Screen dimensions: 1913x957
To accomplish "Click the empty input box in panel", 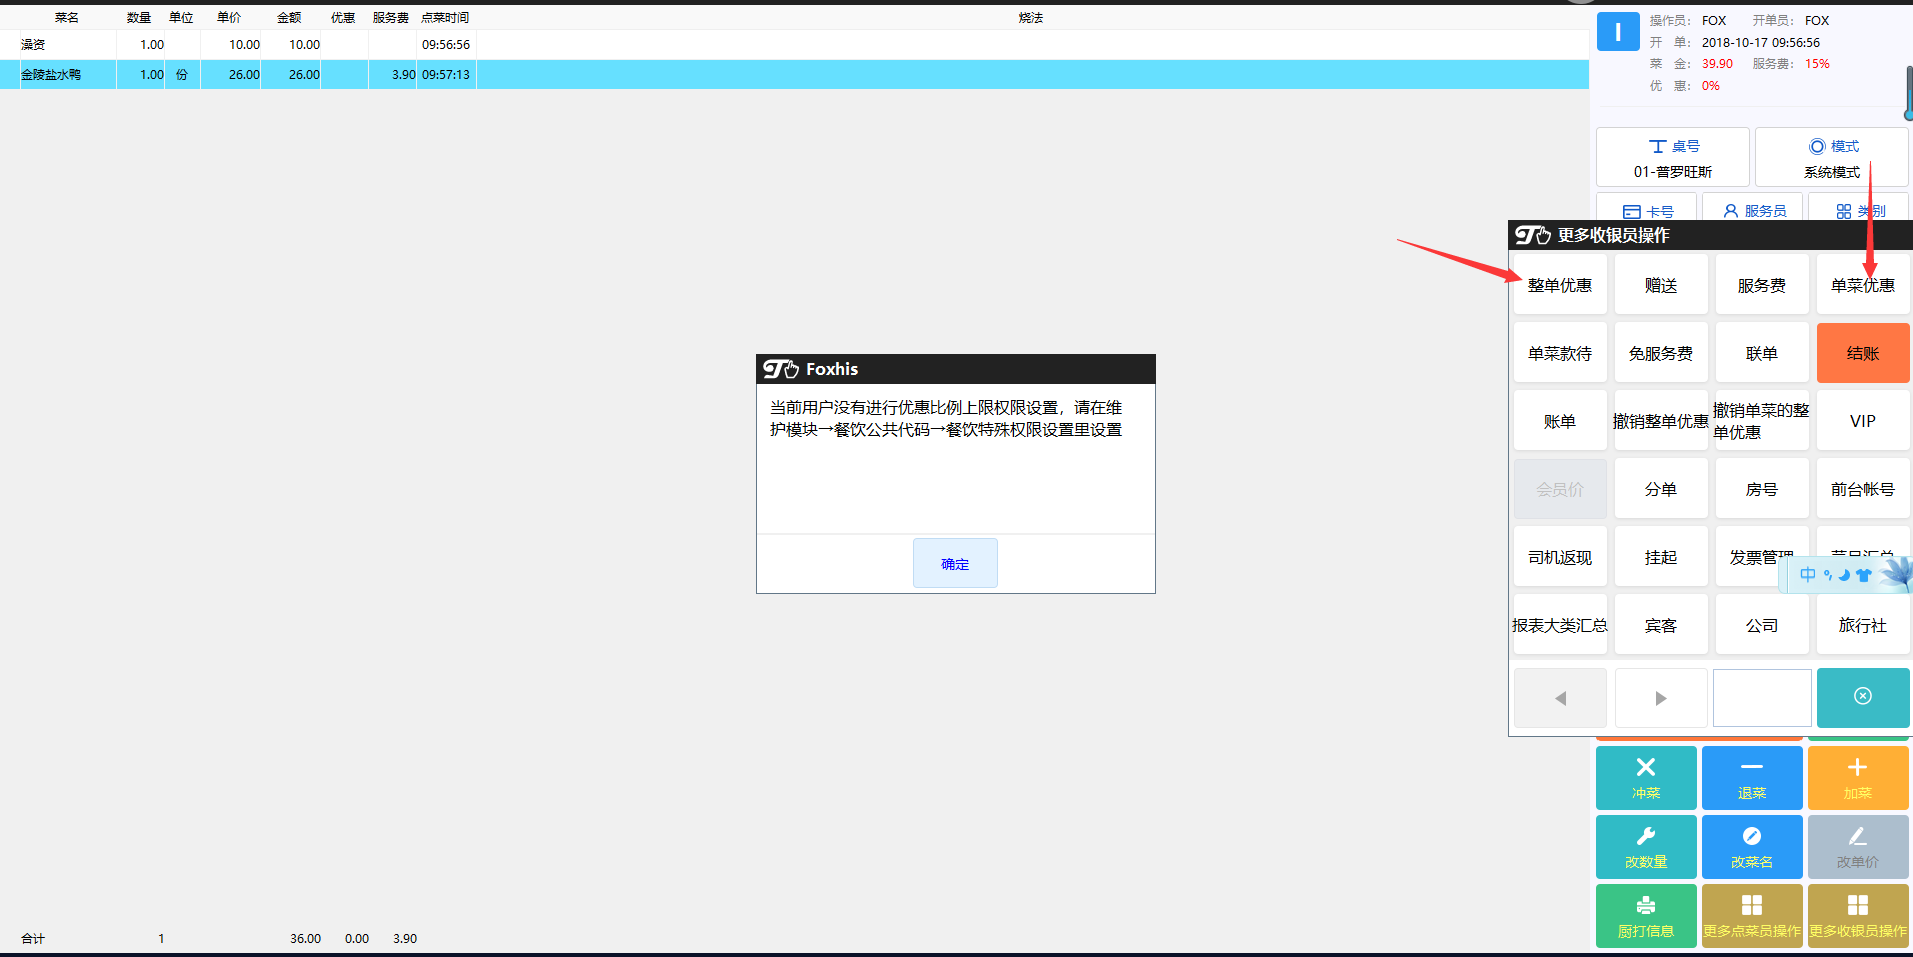I will coord(1762,698).
